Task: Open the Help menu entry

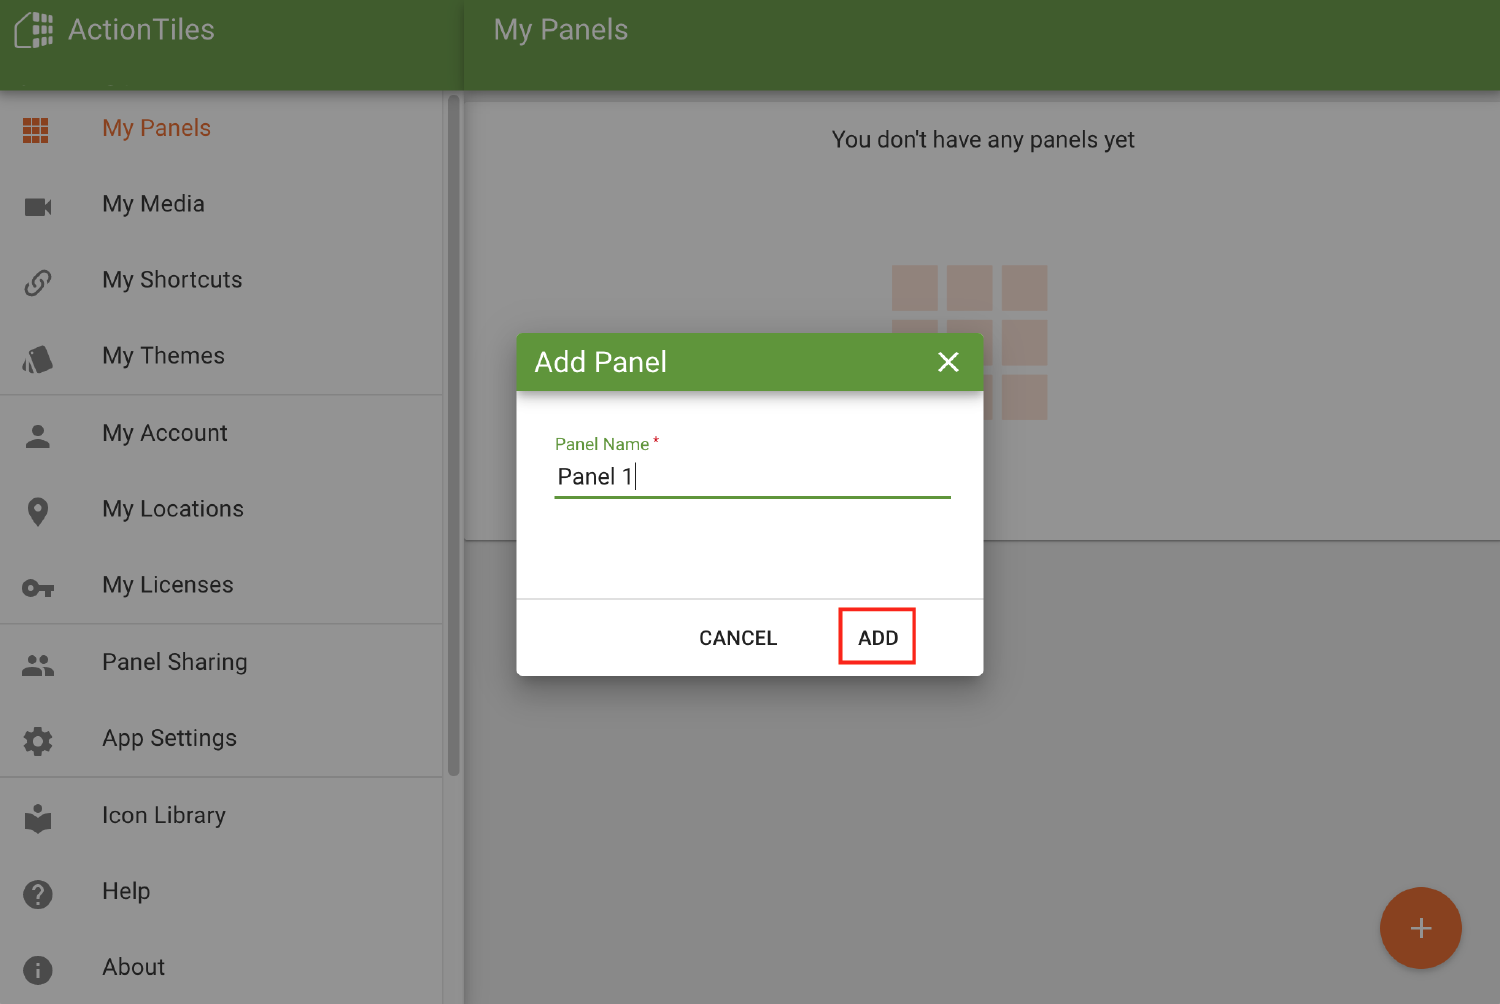Action: [125, 891]
